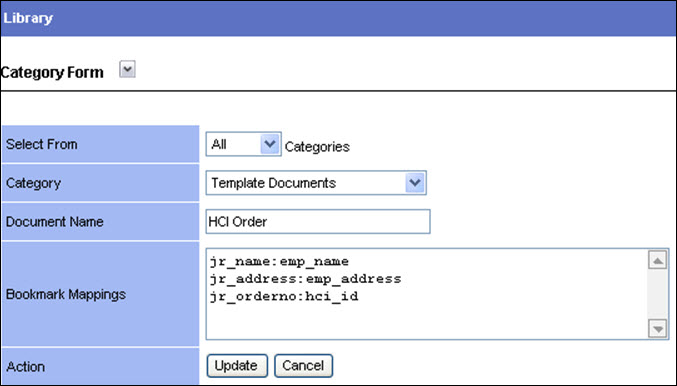Screen dimensions: 677x386
Task: Place cursor on the jr_address:emp_address line
Action: pyautogui.click(x=306, y=279)
